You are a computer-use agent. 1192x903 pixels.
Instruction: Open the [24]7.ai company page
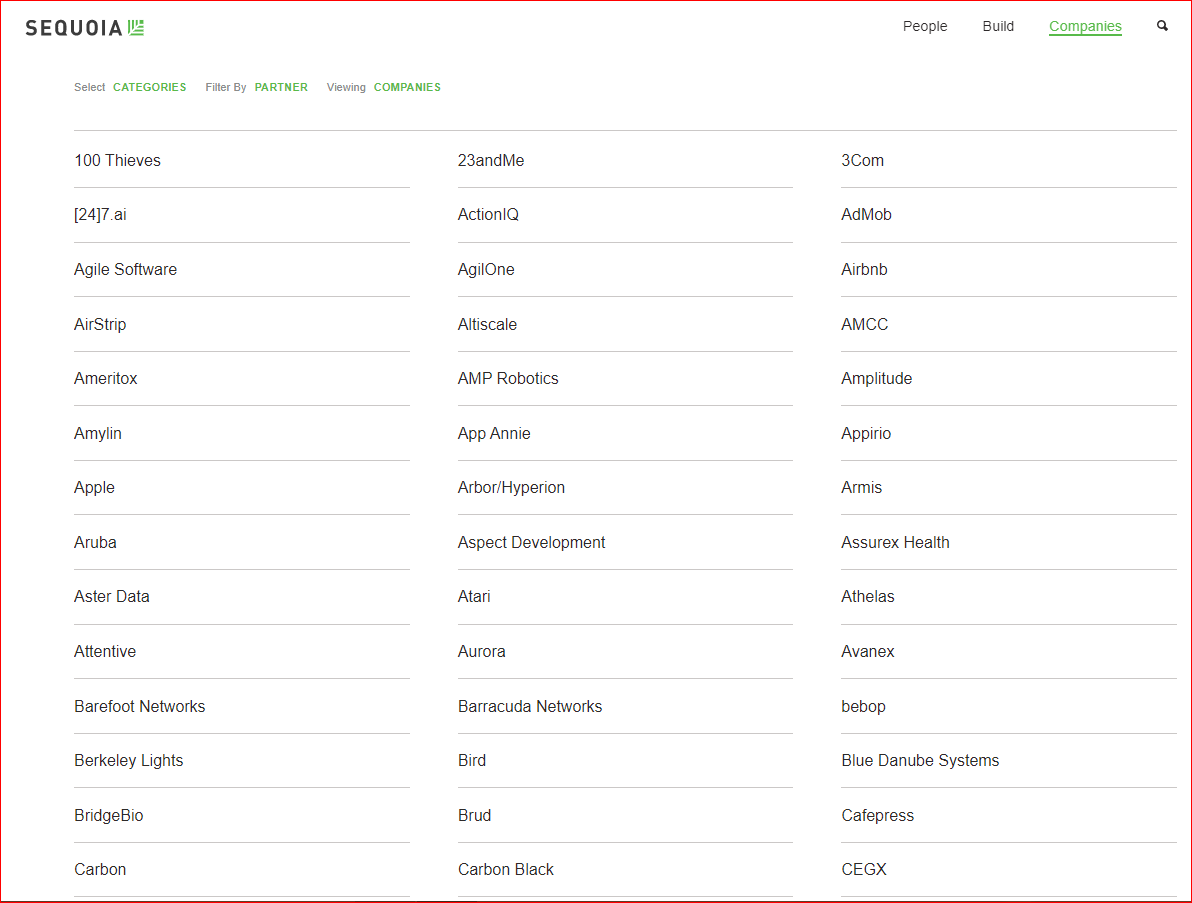100,214
